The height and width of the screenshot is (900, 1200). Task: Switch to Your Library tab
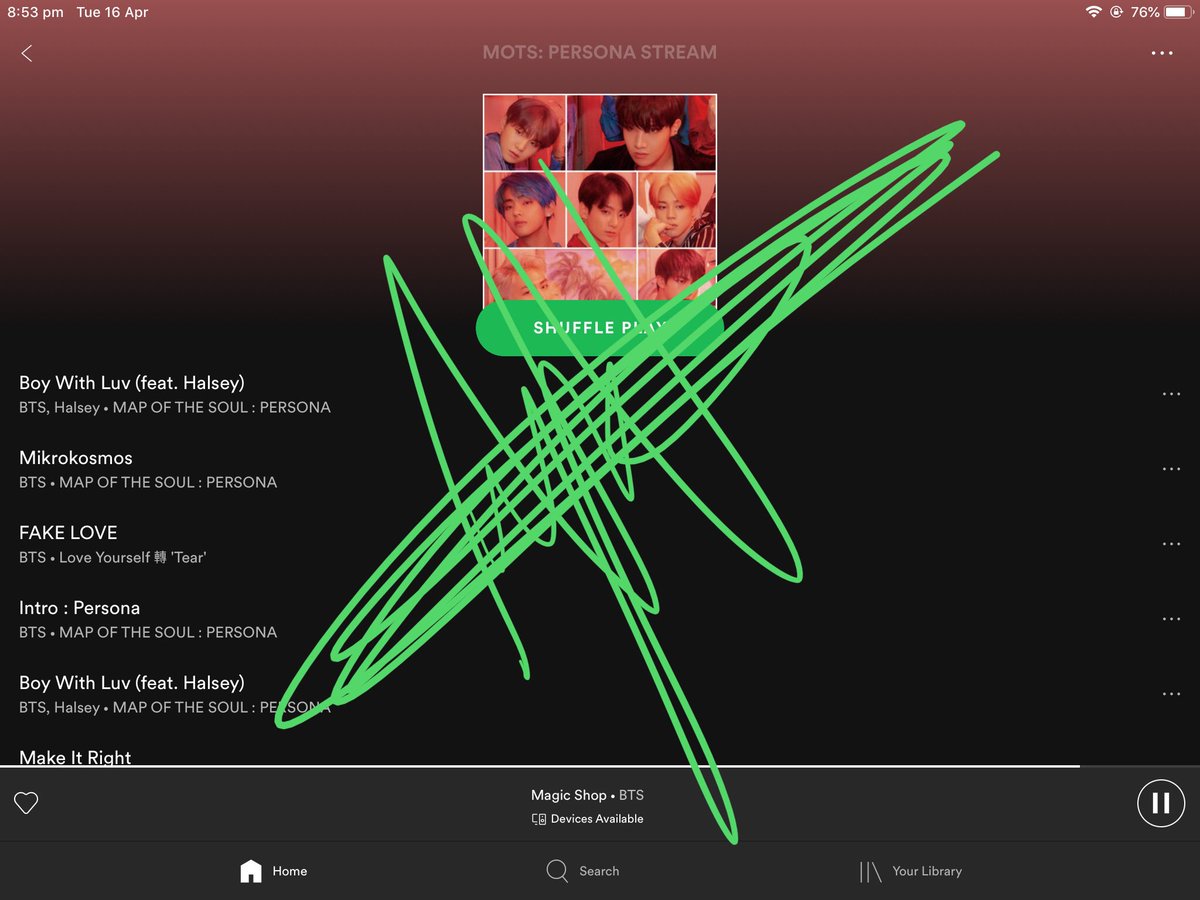click(911, 871)
